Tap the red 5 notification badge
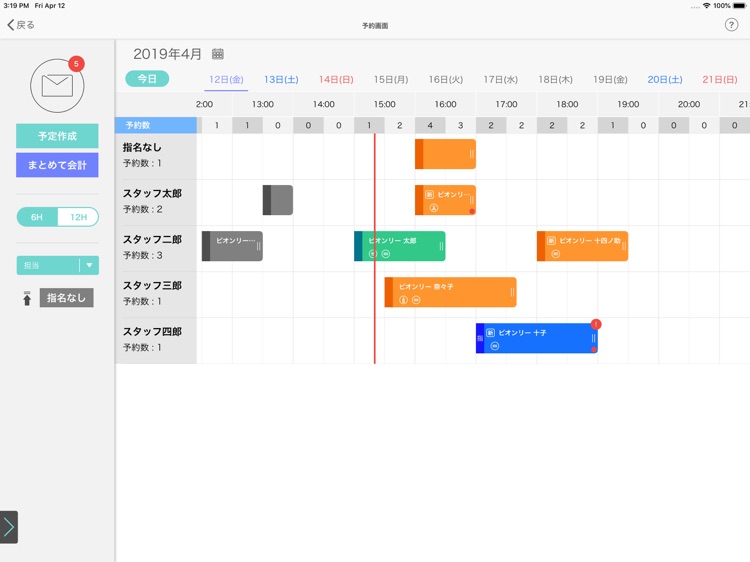The height and width of the screenshot is (562, 750). pos(77,64)
